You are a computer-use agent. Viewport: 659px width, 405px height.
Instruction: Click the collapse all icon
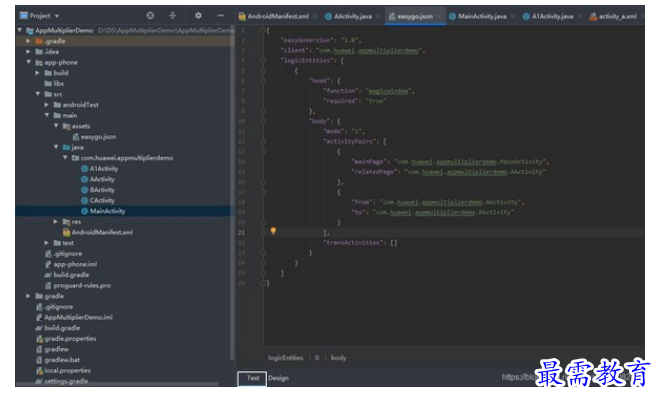[x=172, y=16]
